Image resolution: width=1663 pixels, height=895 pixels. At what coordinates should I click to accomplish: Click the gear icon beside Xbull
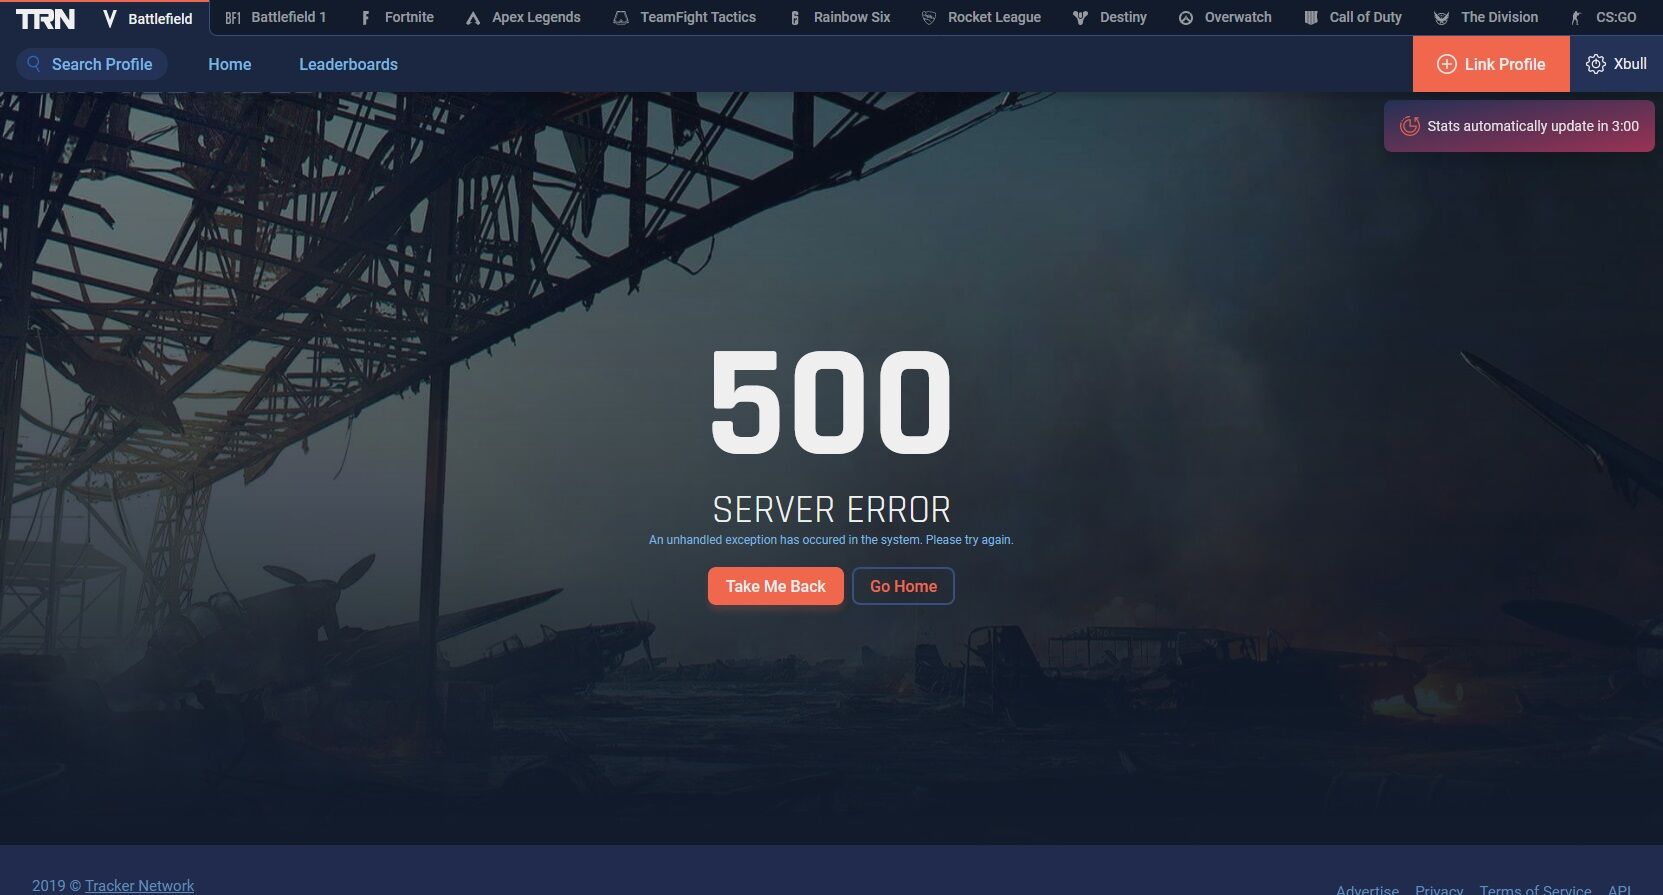click(1596, 64)
